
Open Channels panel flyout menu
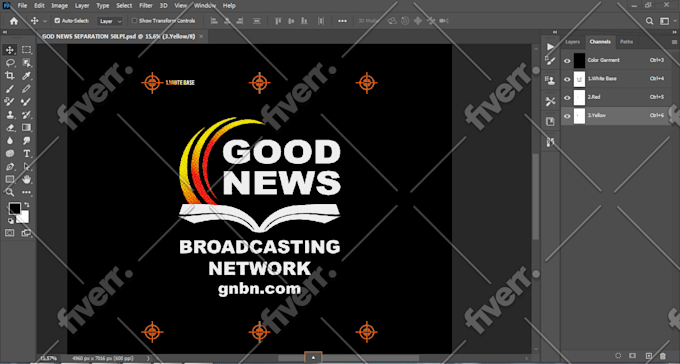pos(675,43)
